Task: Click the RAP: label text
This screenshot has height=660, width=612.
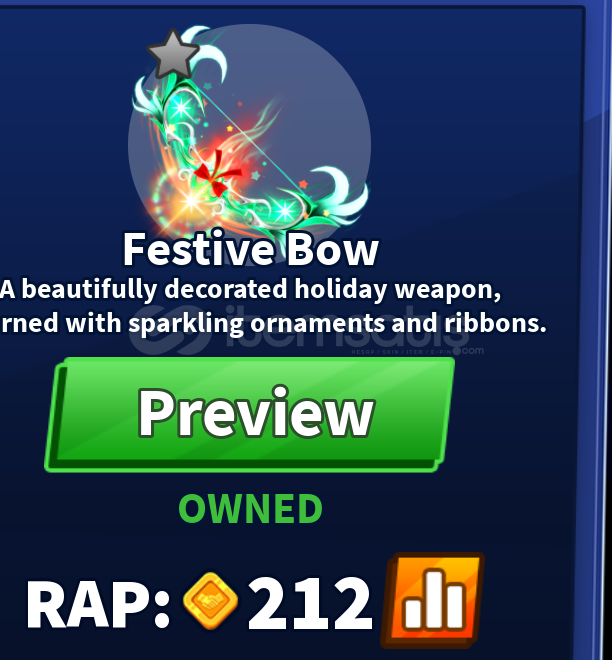Action: (x=98, y=603)
